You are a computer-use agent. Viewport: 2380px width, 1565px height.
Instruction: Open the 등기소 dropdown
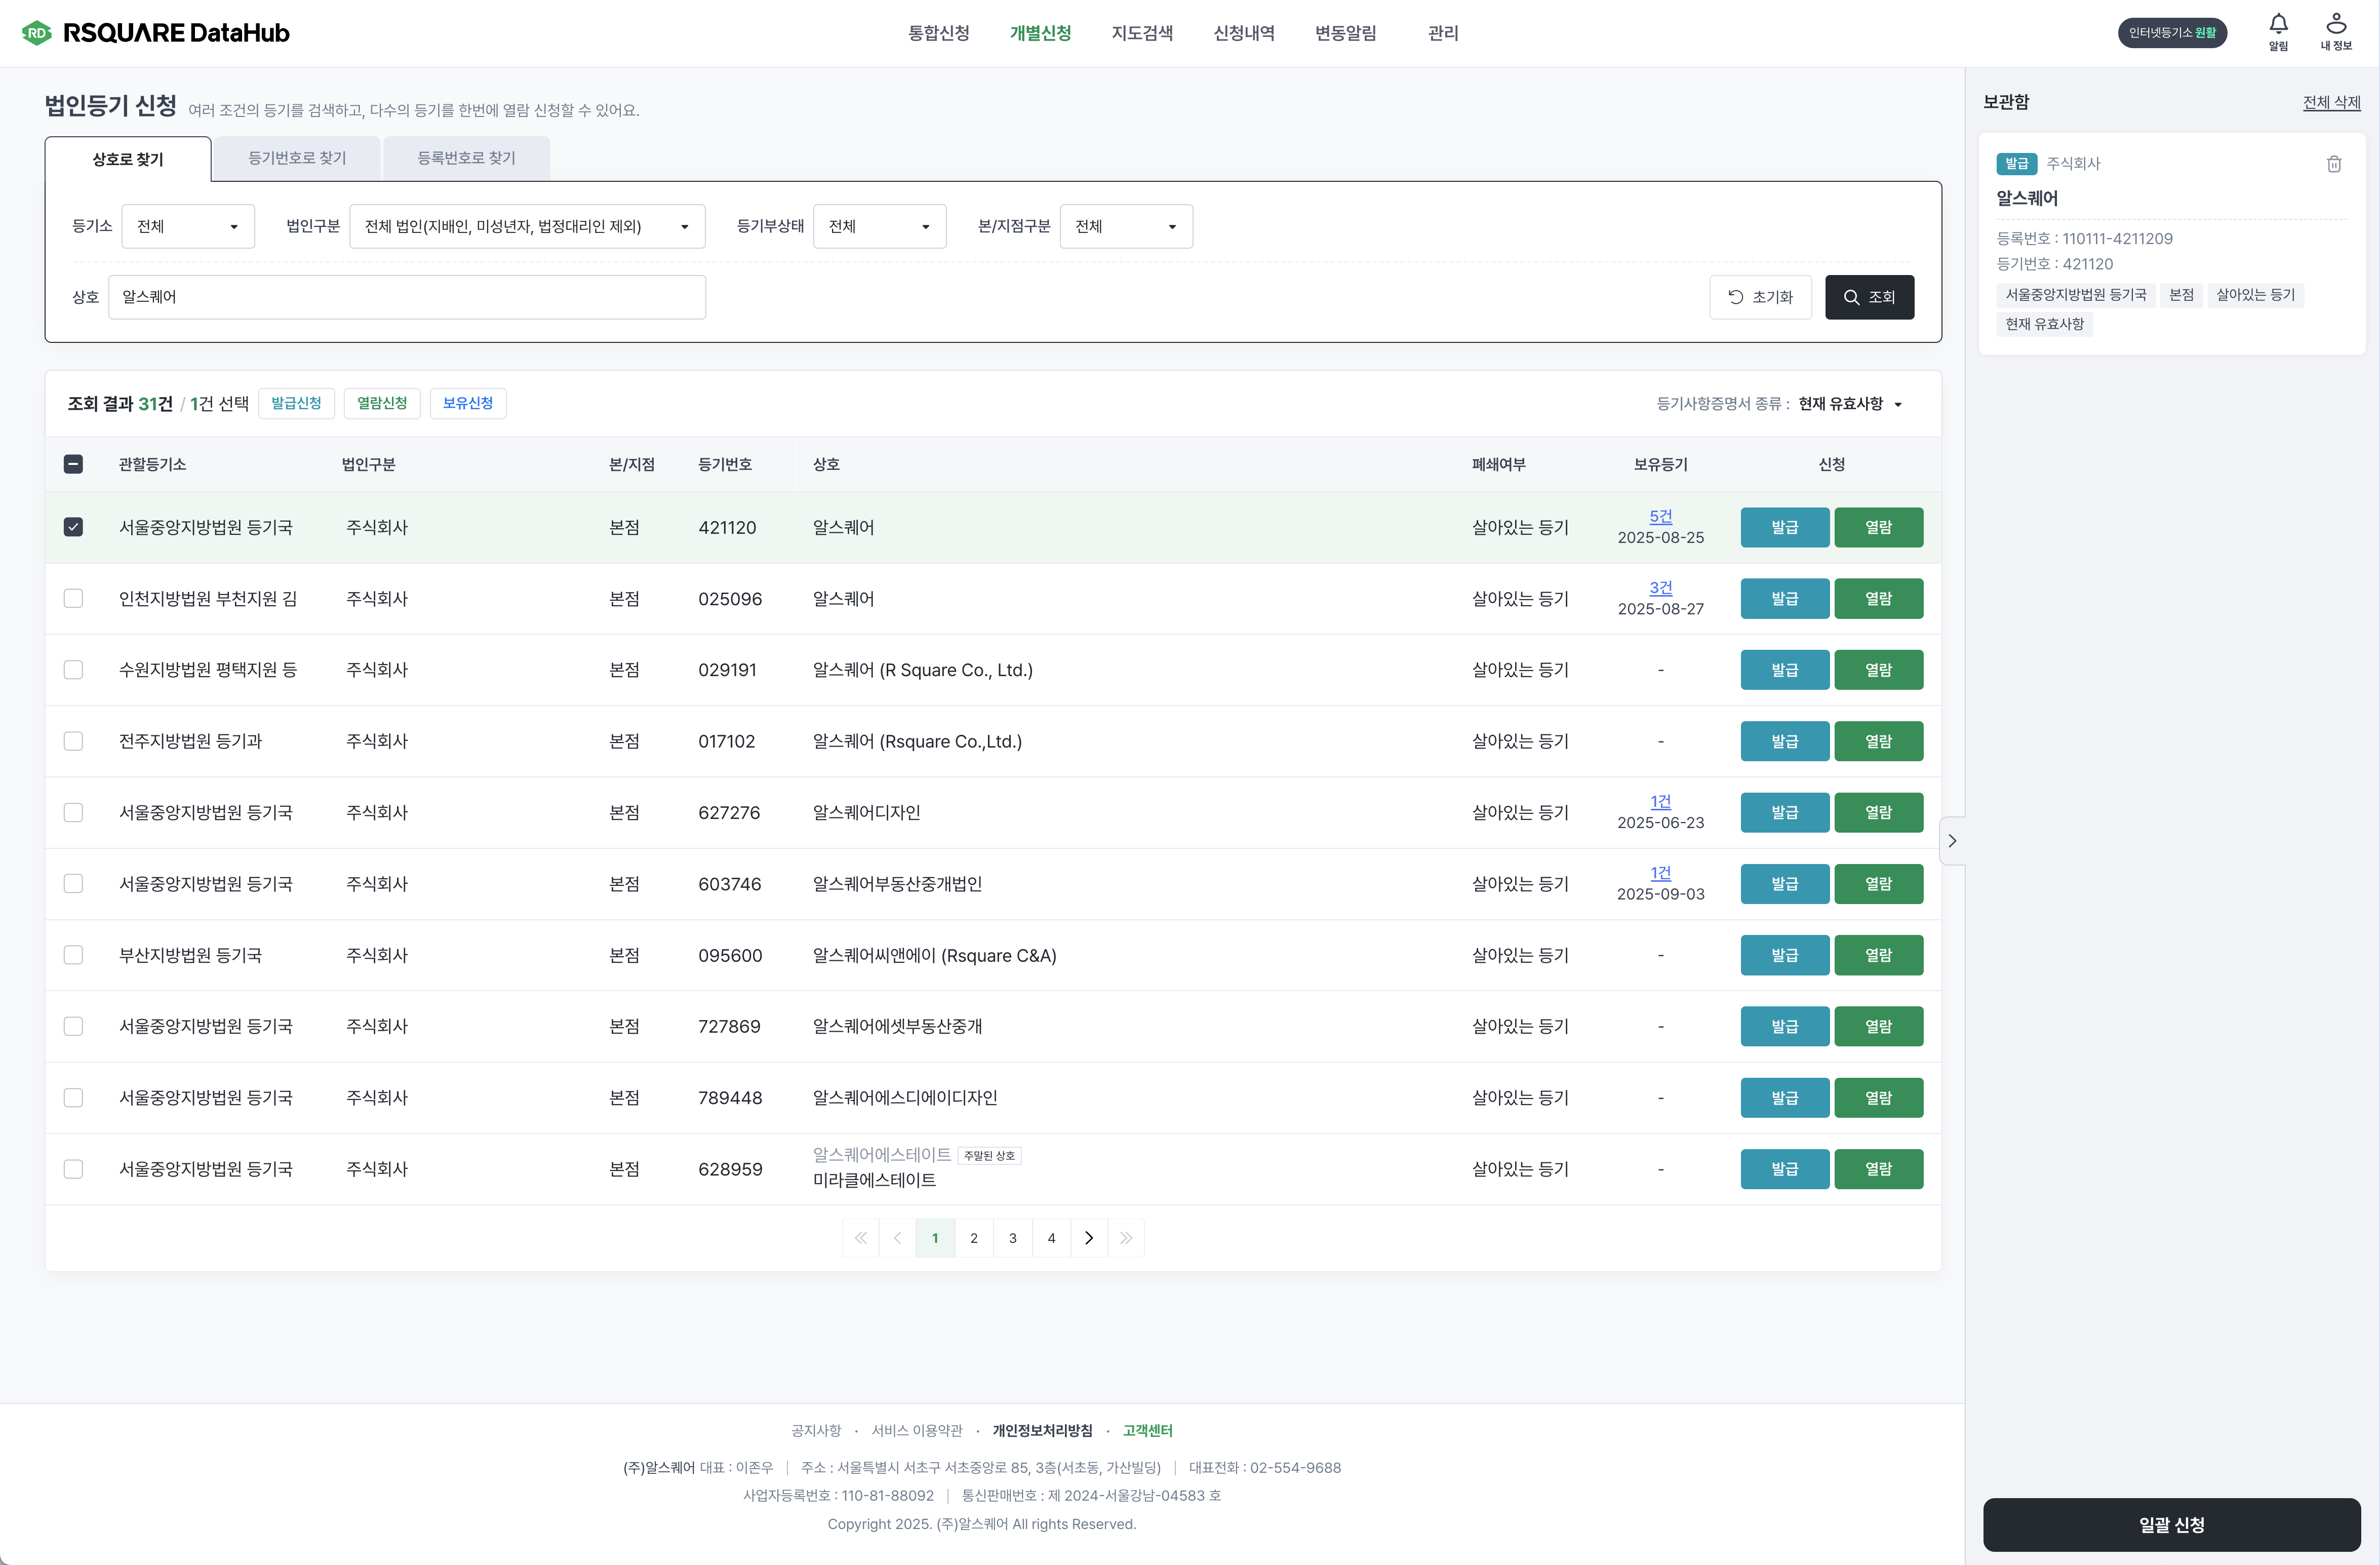pos(188,226)
